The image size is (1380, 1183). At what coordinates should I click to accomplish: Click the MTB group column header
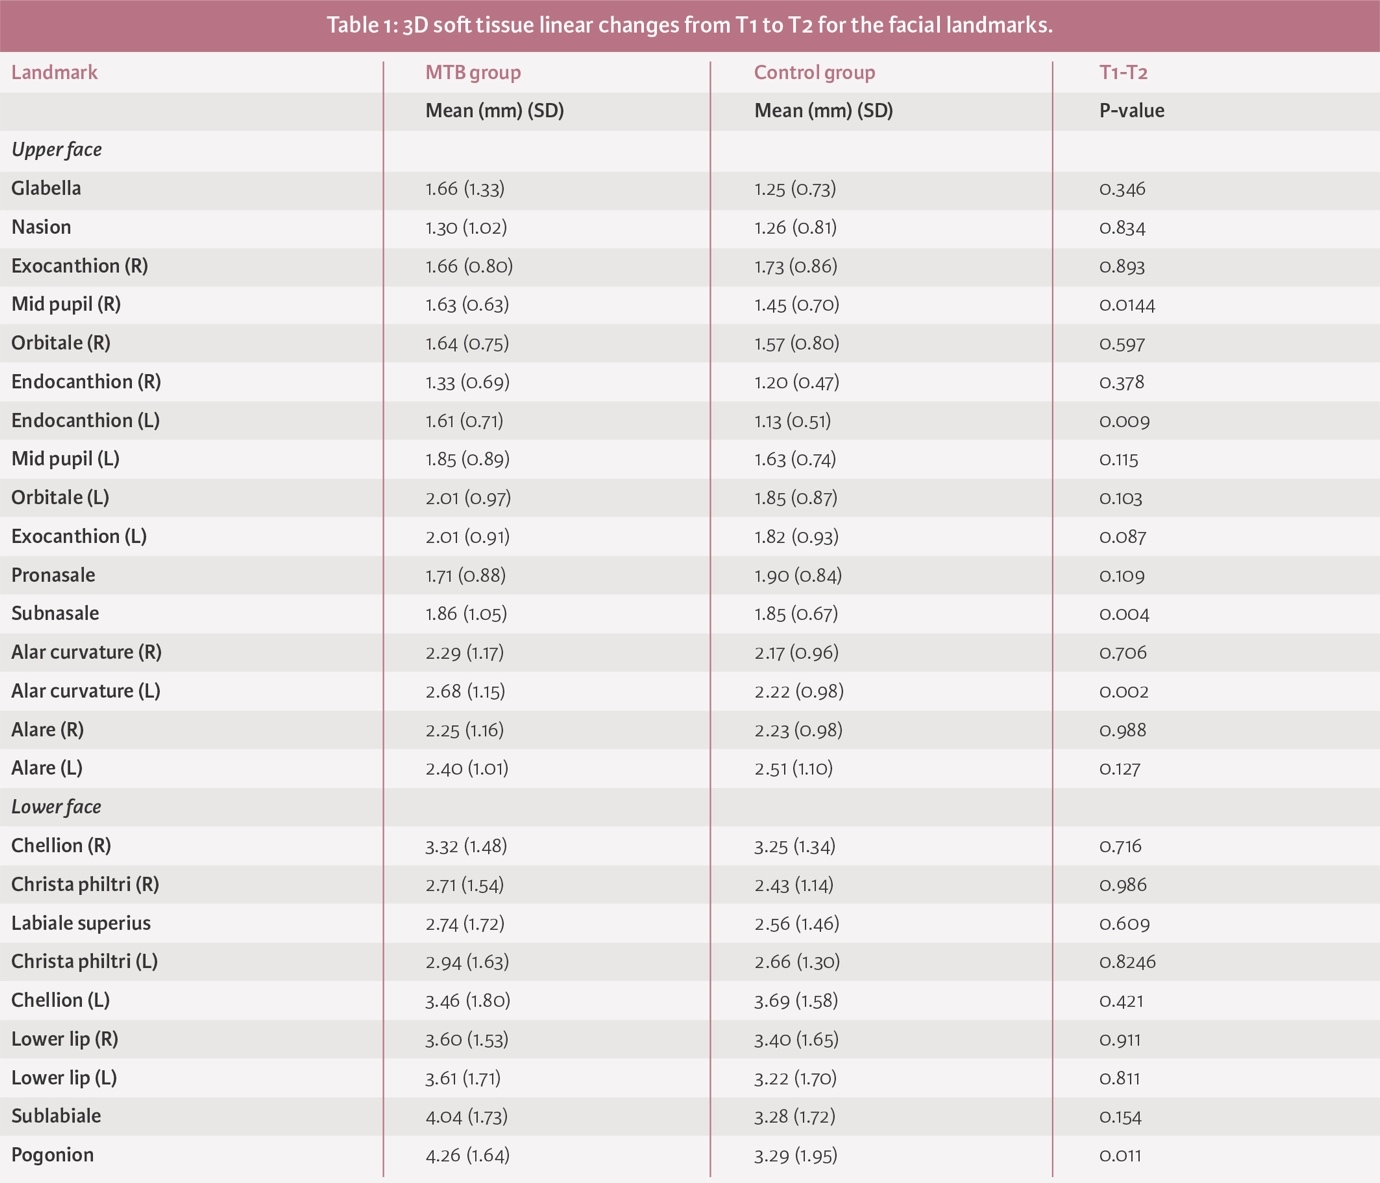(473, 72)
